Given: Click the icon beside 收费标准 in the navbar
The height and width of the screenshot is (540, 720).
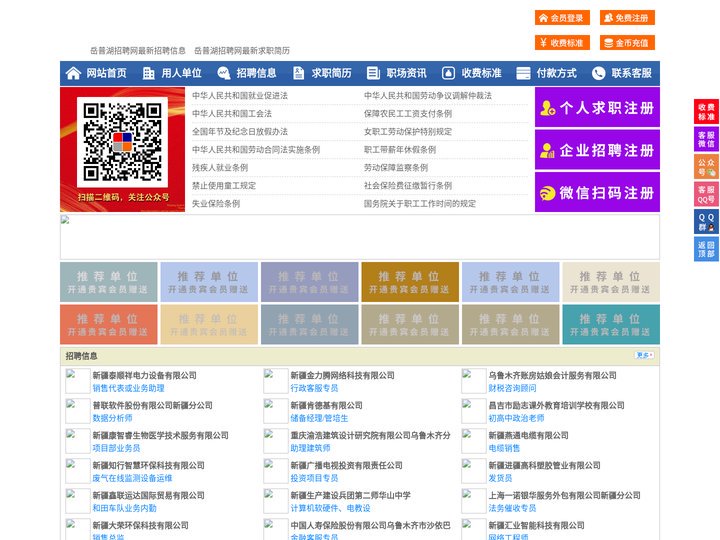Looking at the screenshot, I should (x=448, y=73).
